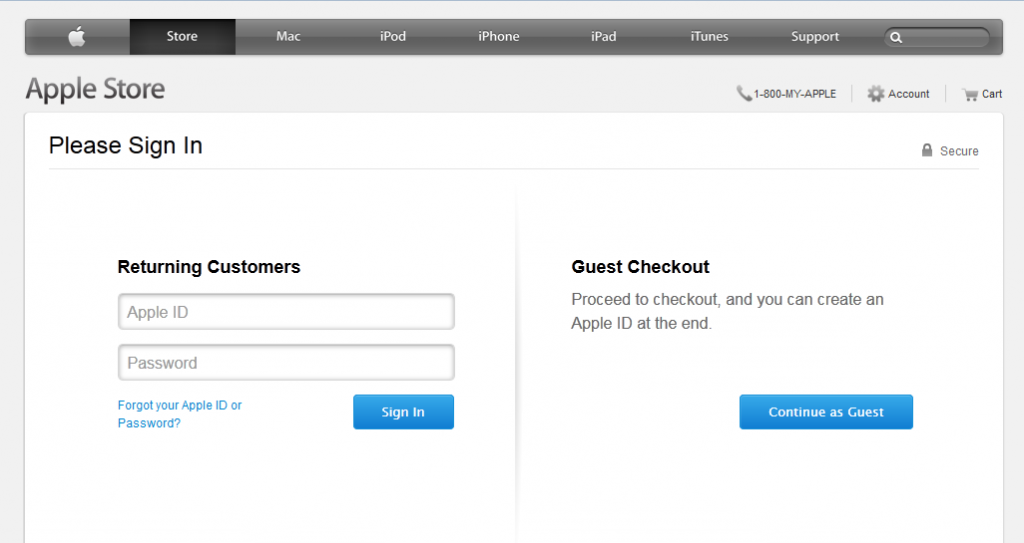Viewport: 1024px width, 543px height.
Task: Click the Secure label text
Action: pyautogui.click(x=959, y=151)
